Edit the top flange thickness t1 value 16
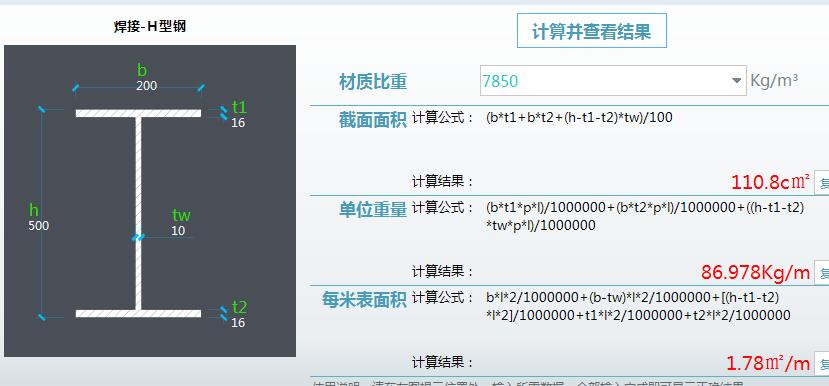The height and width of the screenshot is (386, 829). tap(238, 122)
